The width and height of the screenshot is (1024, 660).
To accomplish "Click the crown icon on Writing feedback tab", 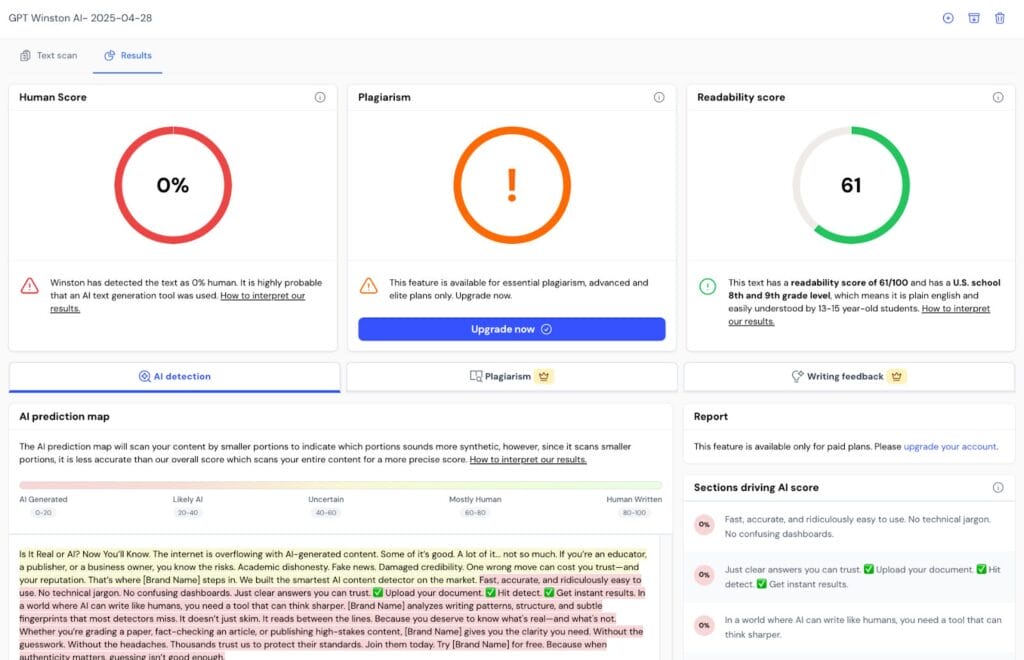I will [897, 377].
